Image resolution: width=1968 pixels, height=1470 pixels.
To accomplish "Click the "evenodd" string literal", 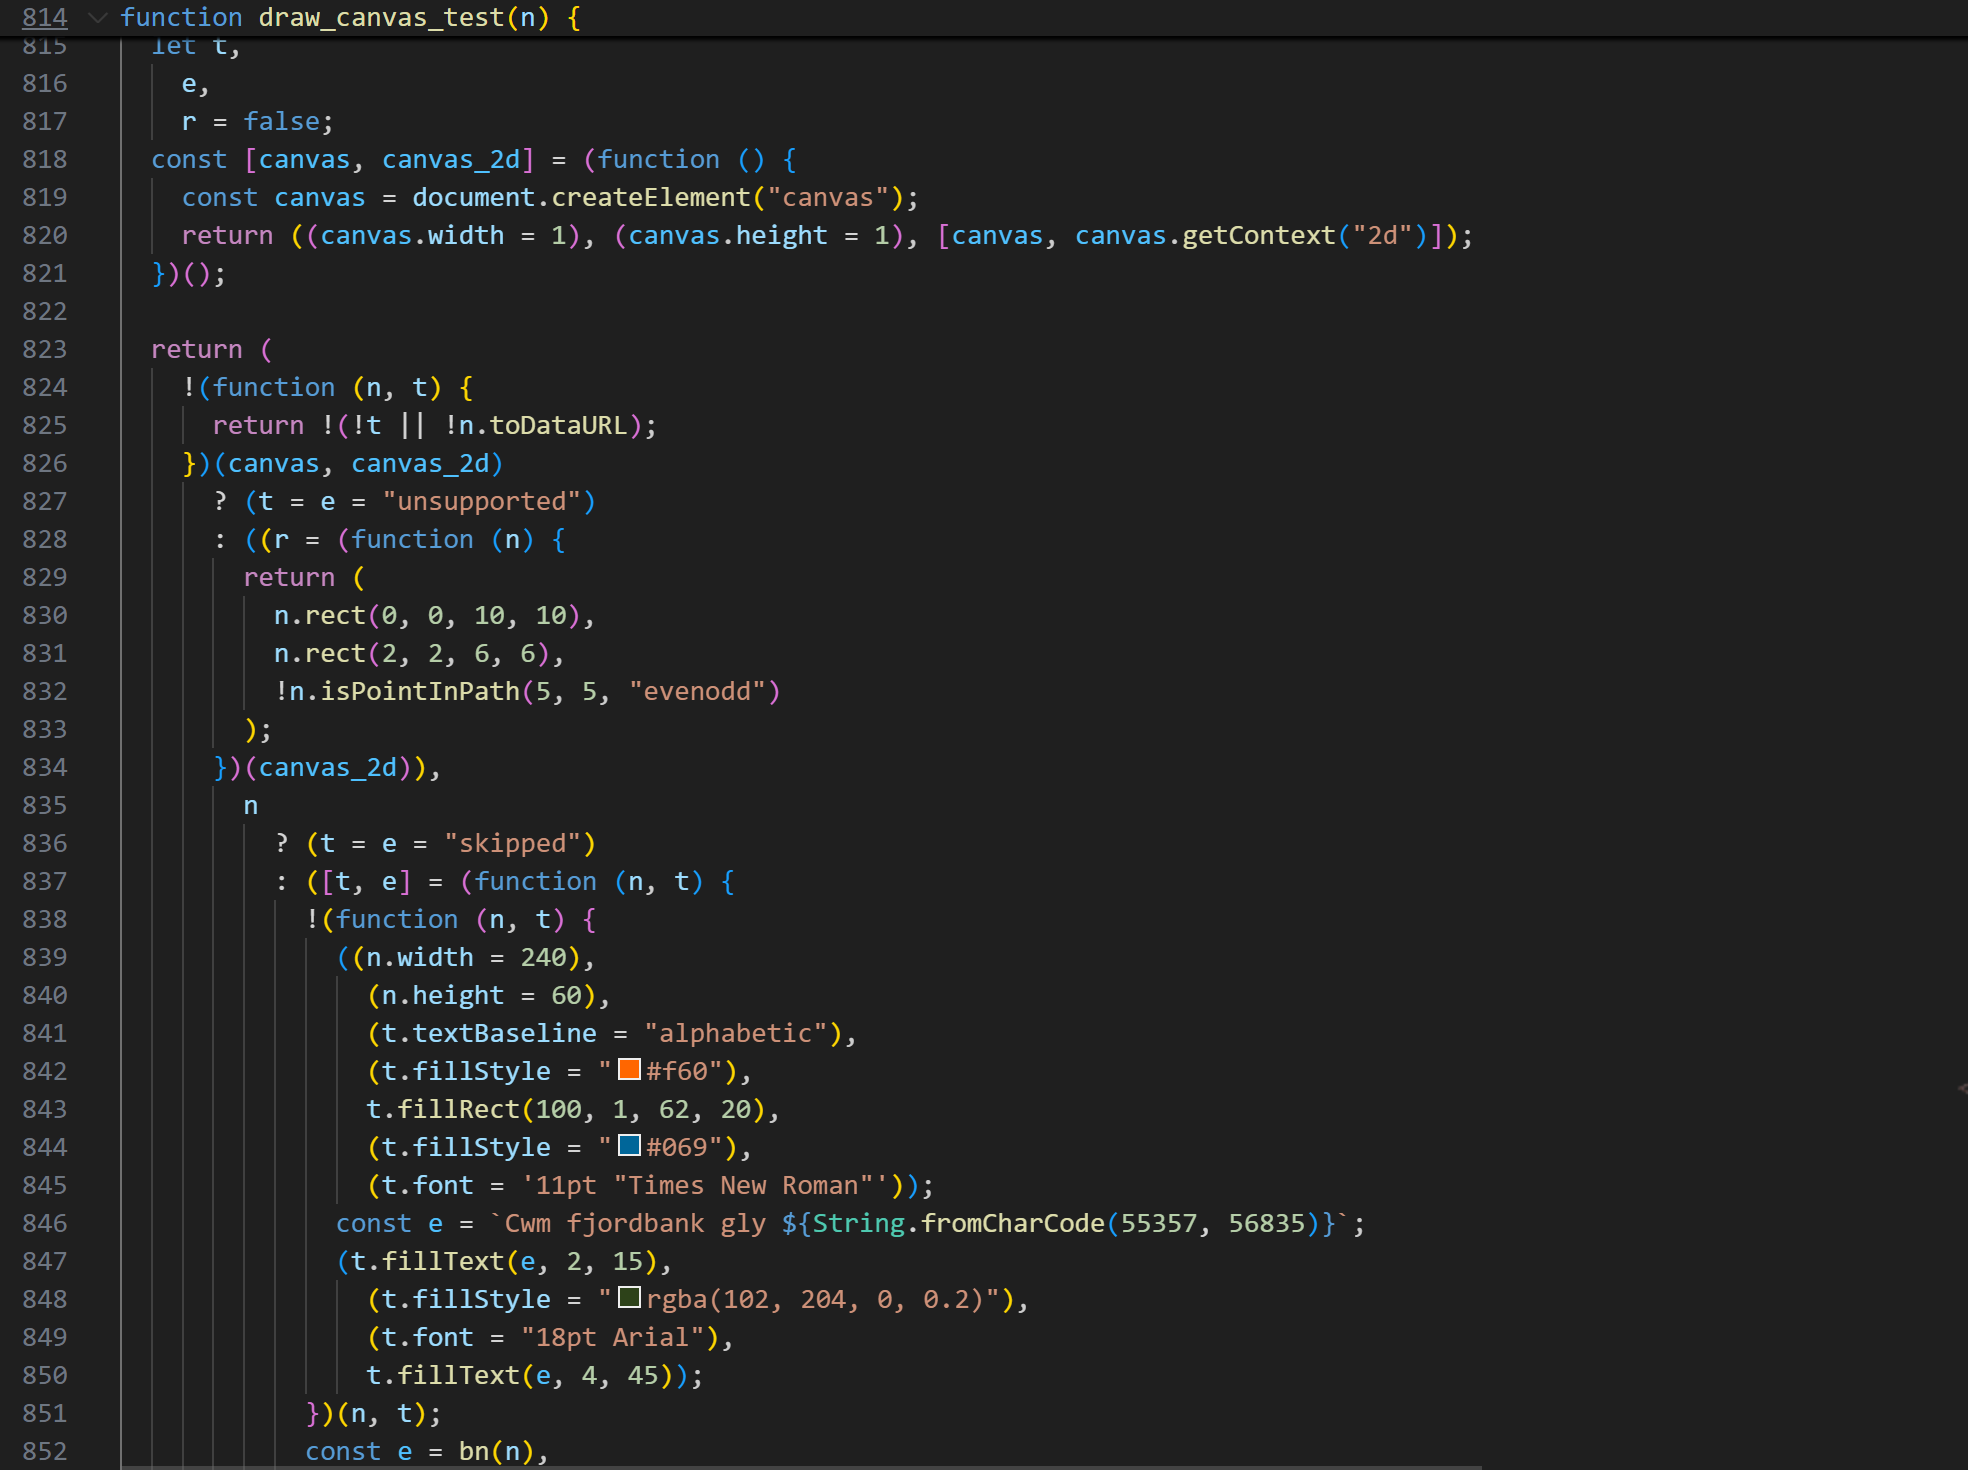I will 697,691.
